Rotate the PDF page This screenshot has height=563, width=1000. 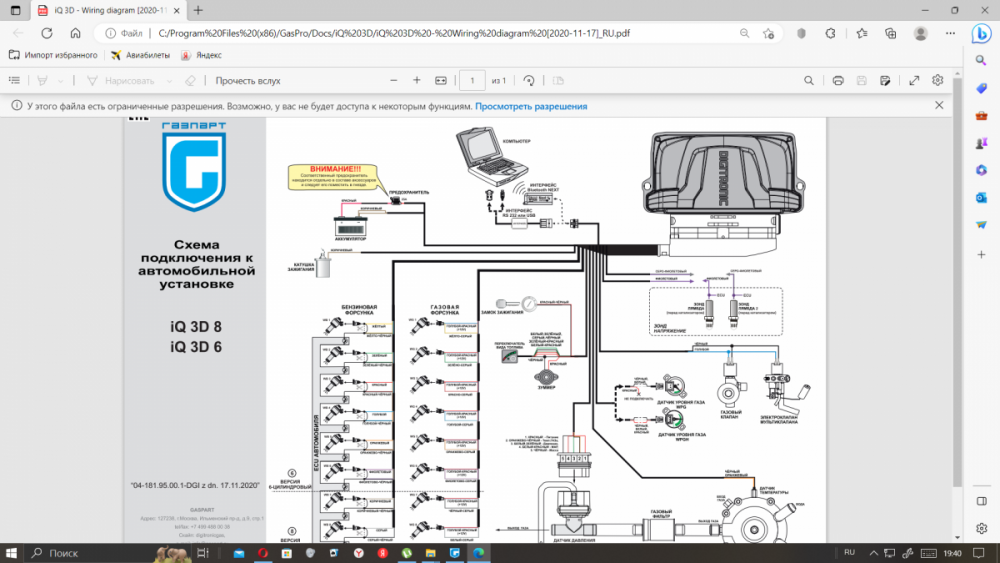click(529, 80)
